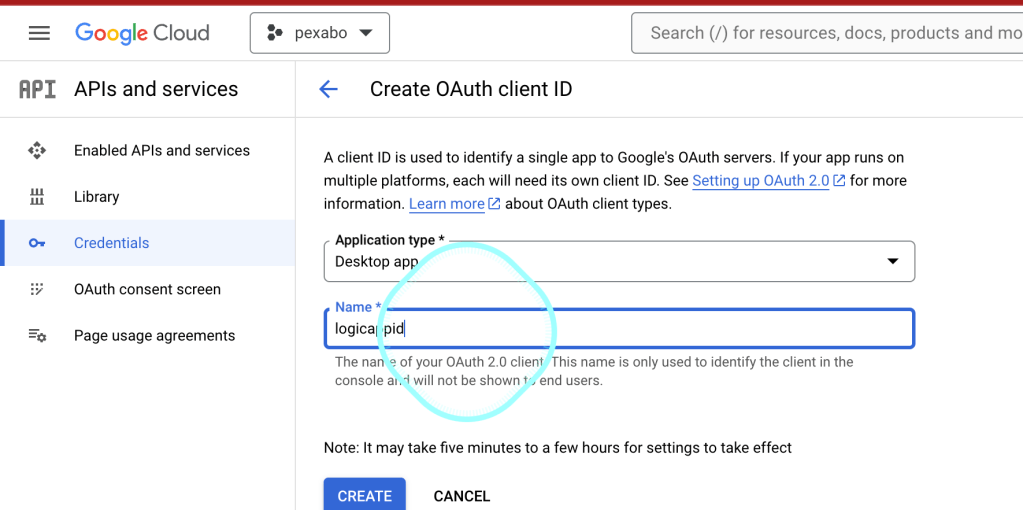The width and height of the screenshot is (1023, 510).
Task: Click the settings take effect note text
Action: (x=558, y=448)
